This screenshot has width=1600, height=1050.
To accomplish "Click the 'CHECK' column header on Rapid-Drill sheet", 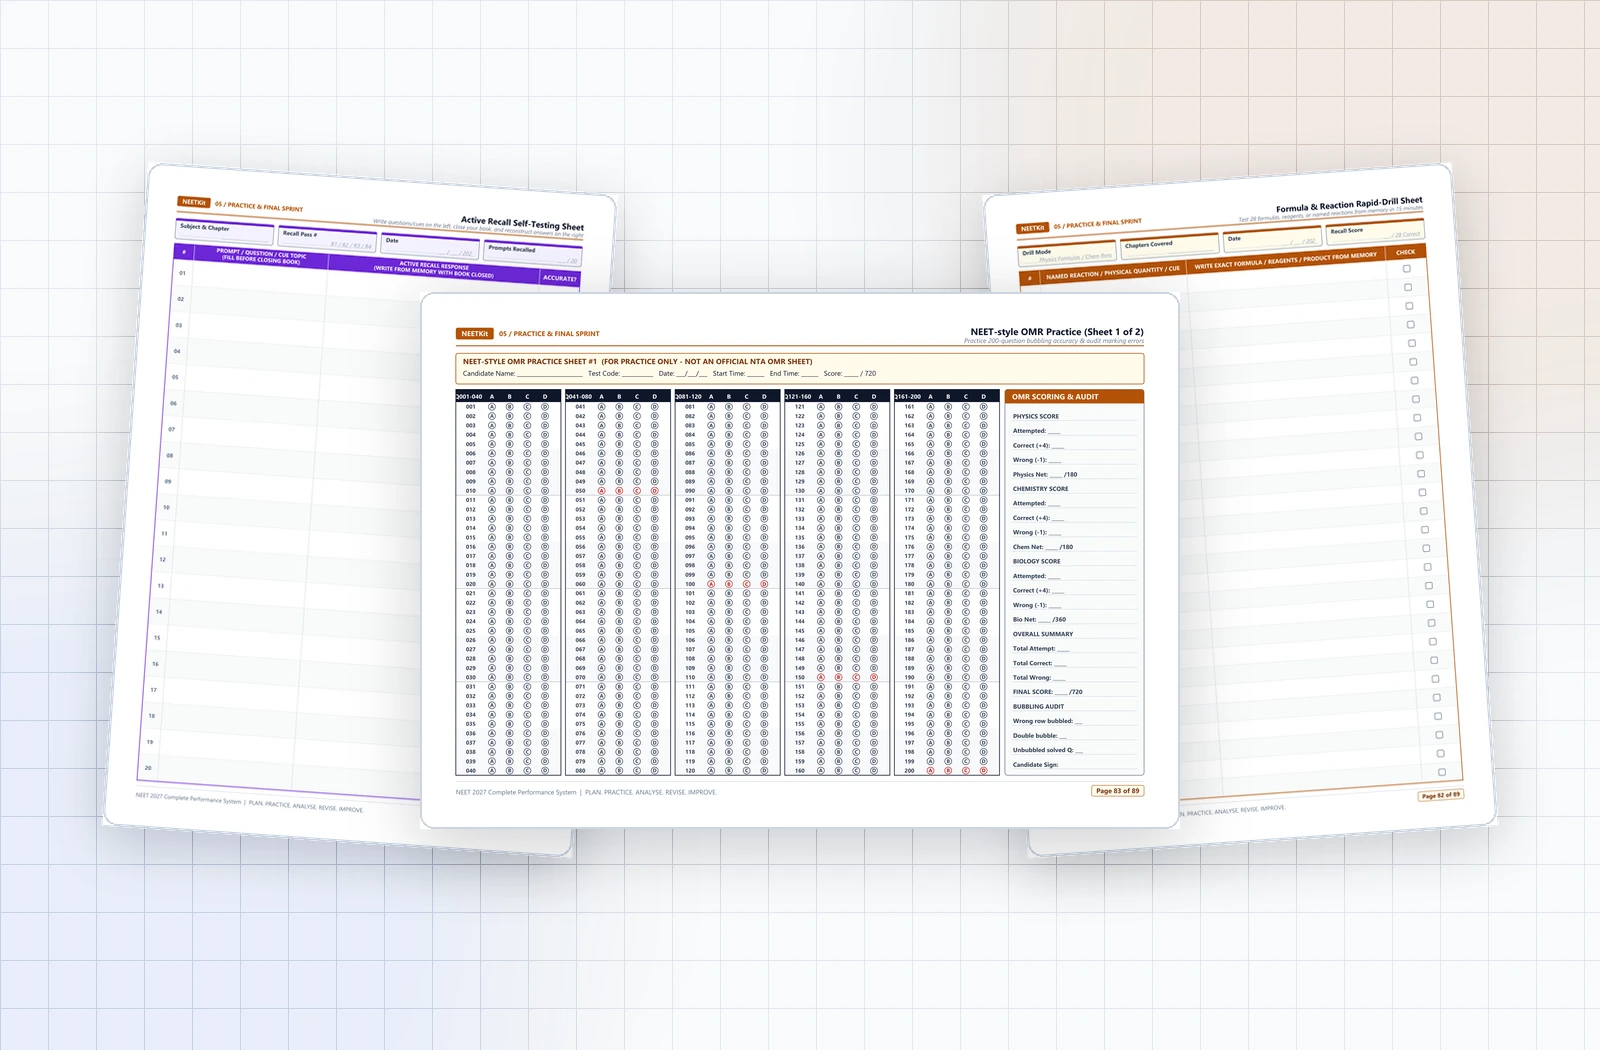I will 1405,252.
